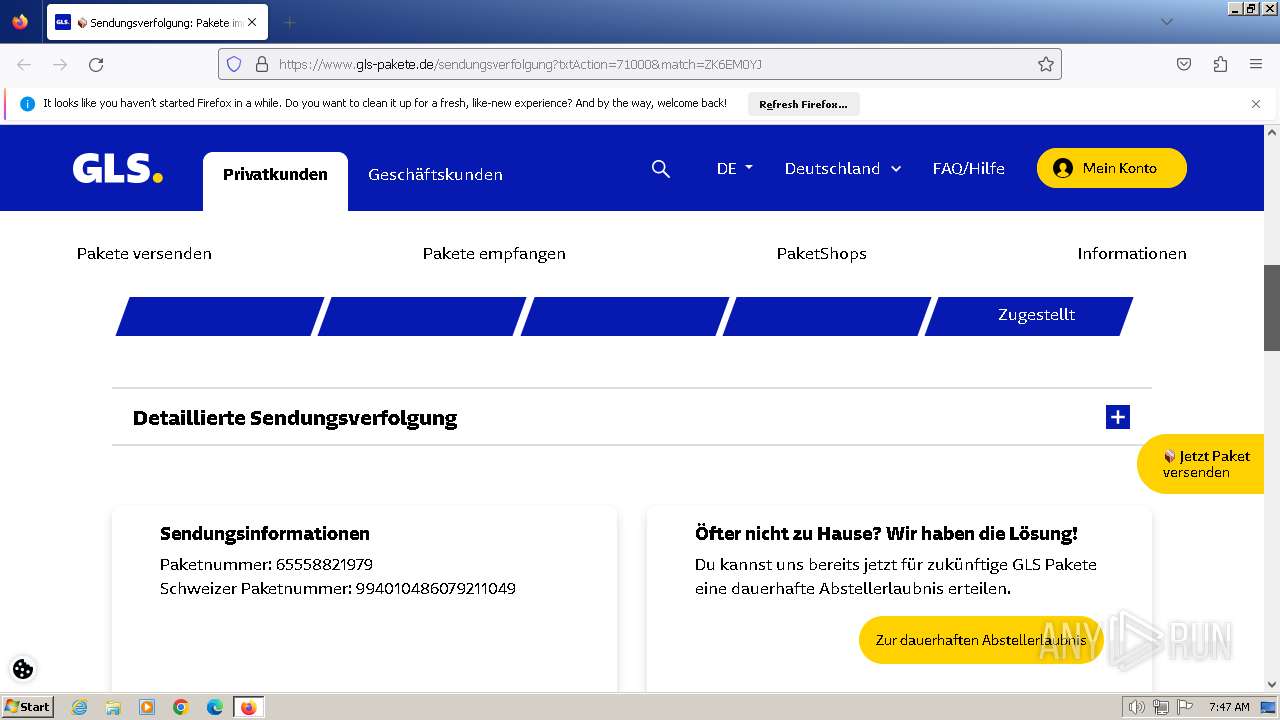Image resolution: width=1280 pixels, height=720 pixels.
Task: Open the cookie settings icon
Action: 23,669
